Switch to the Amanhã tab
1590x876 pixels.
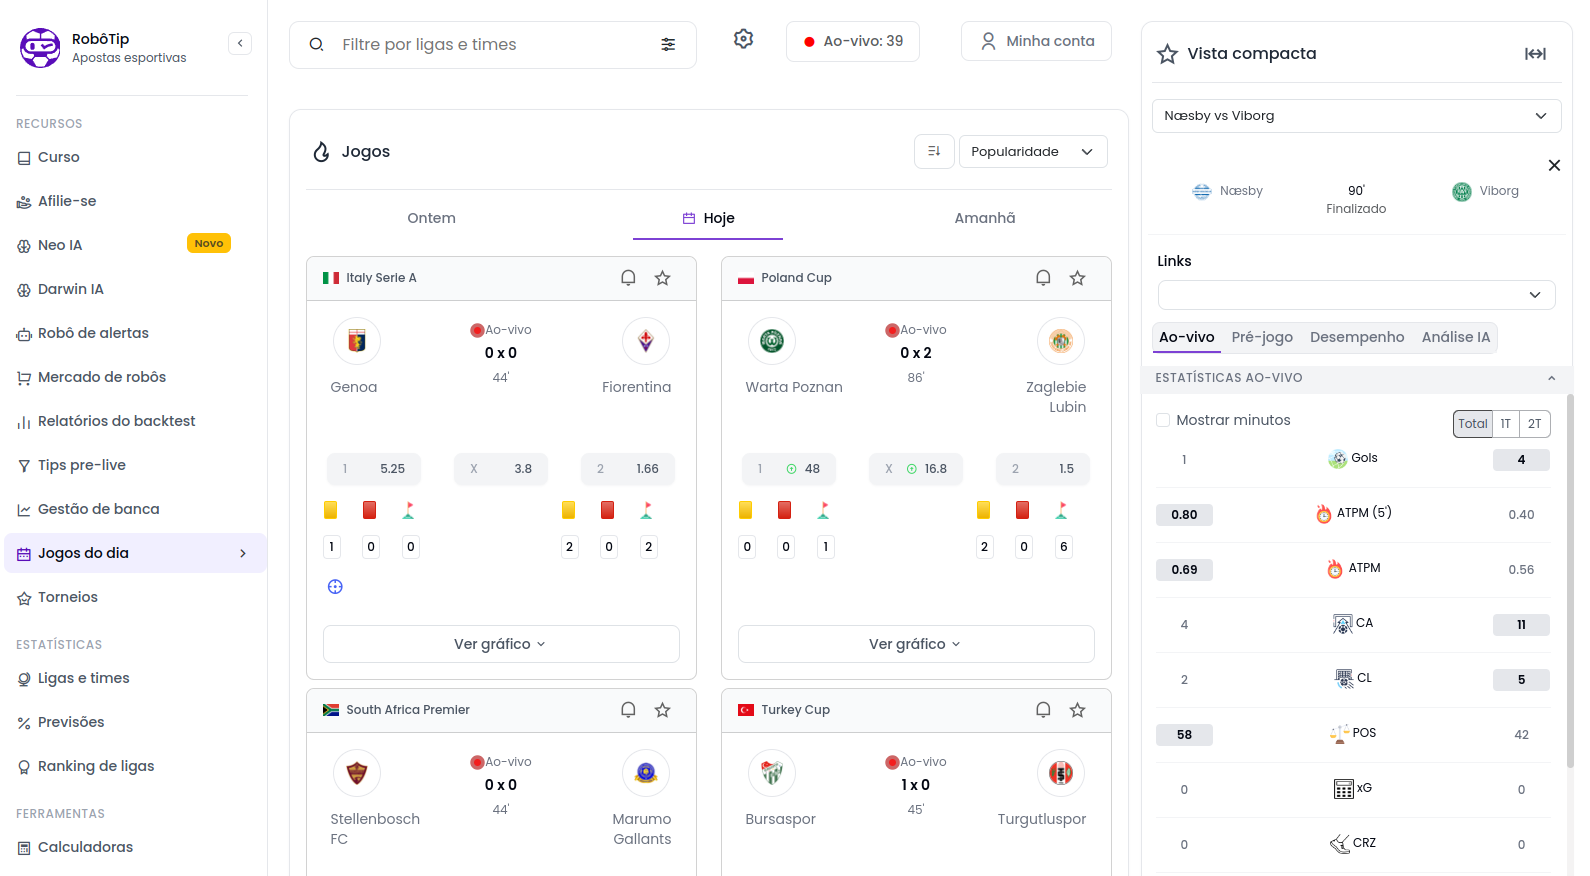pos(984,218)
